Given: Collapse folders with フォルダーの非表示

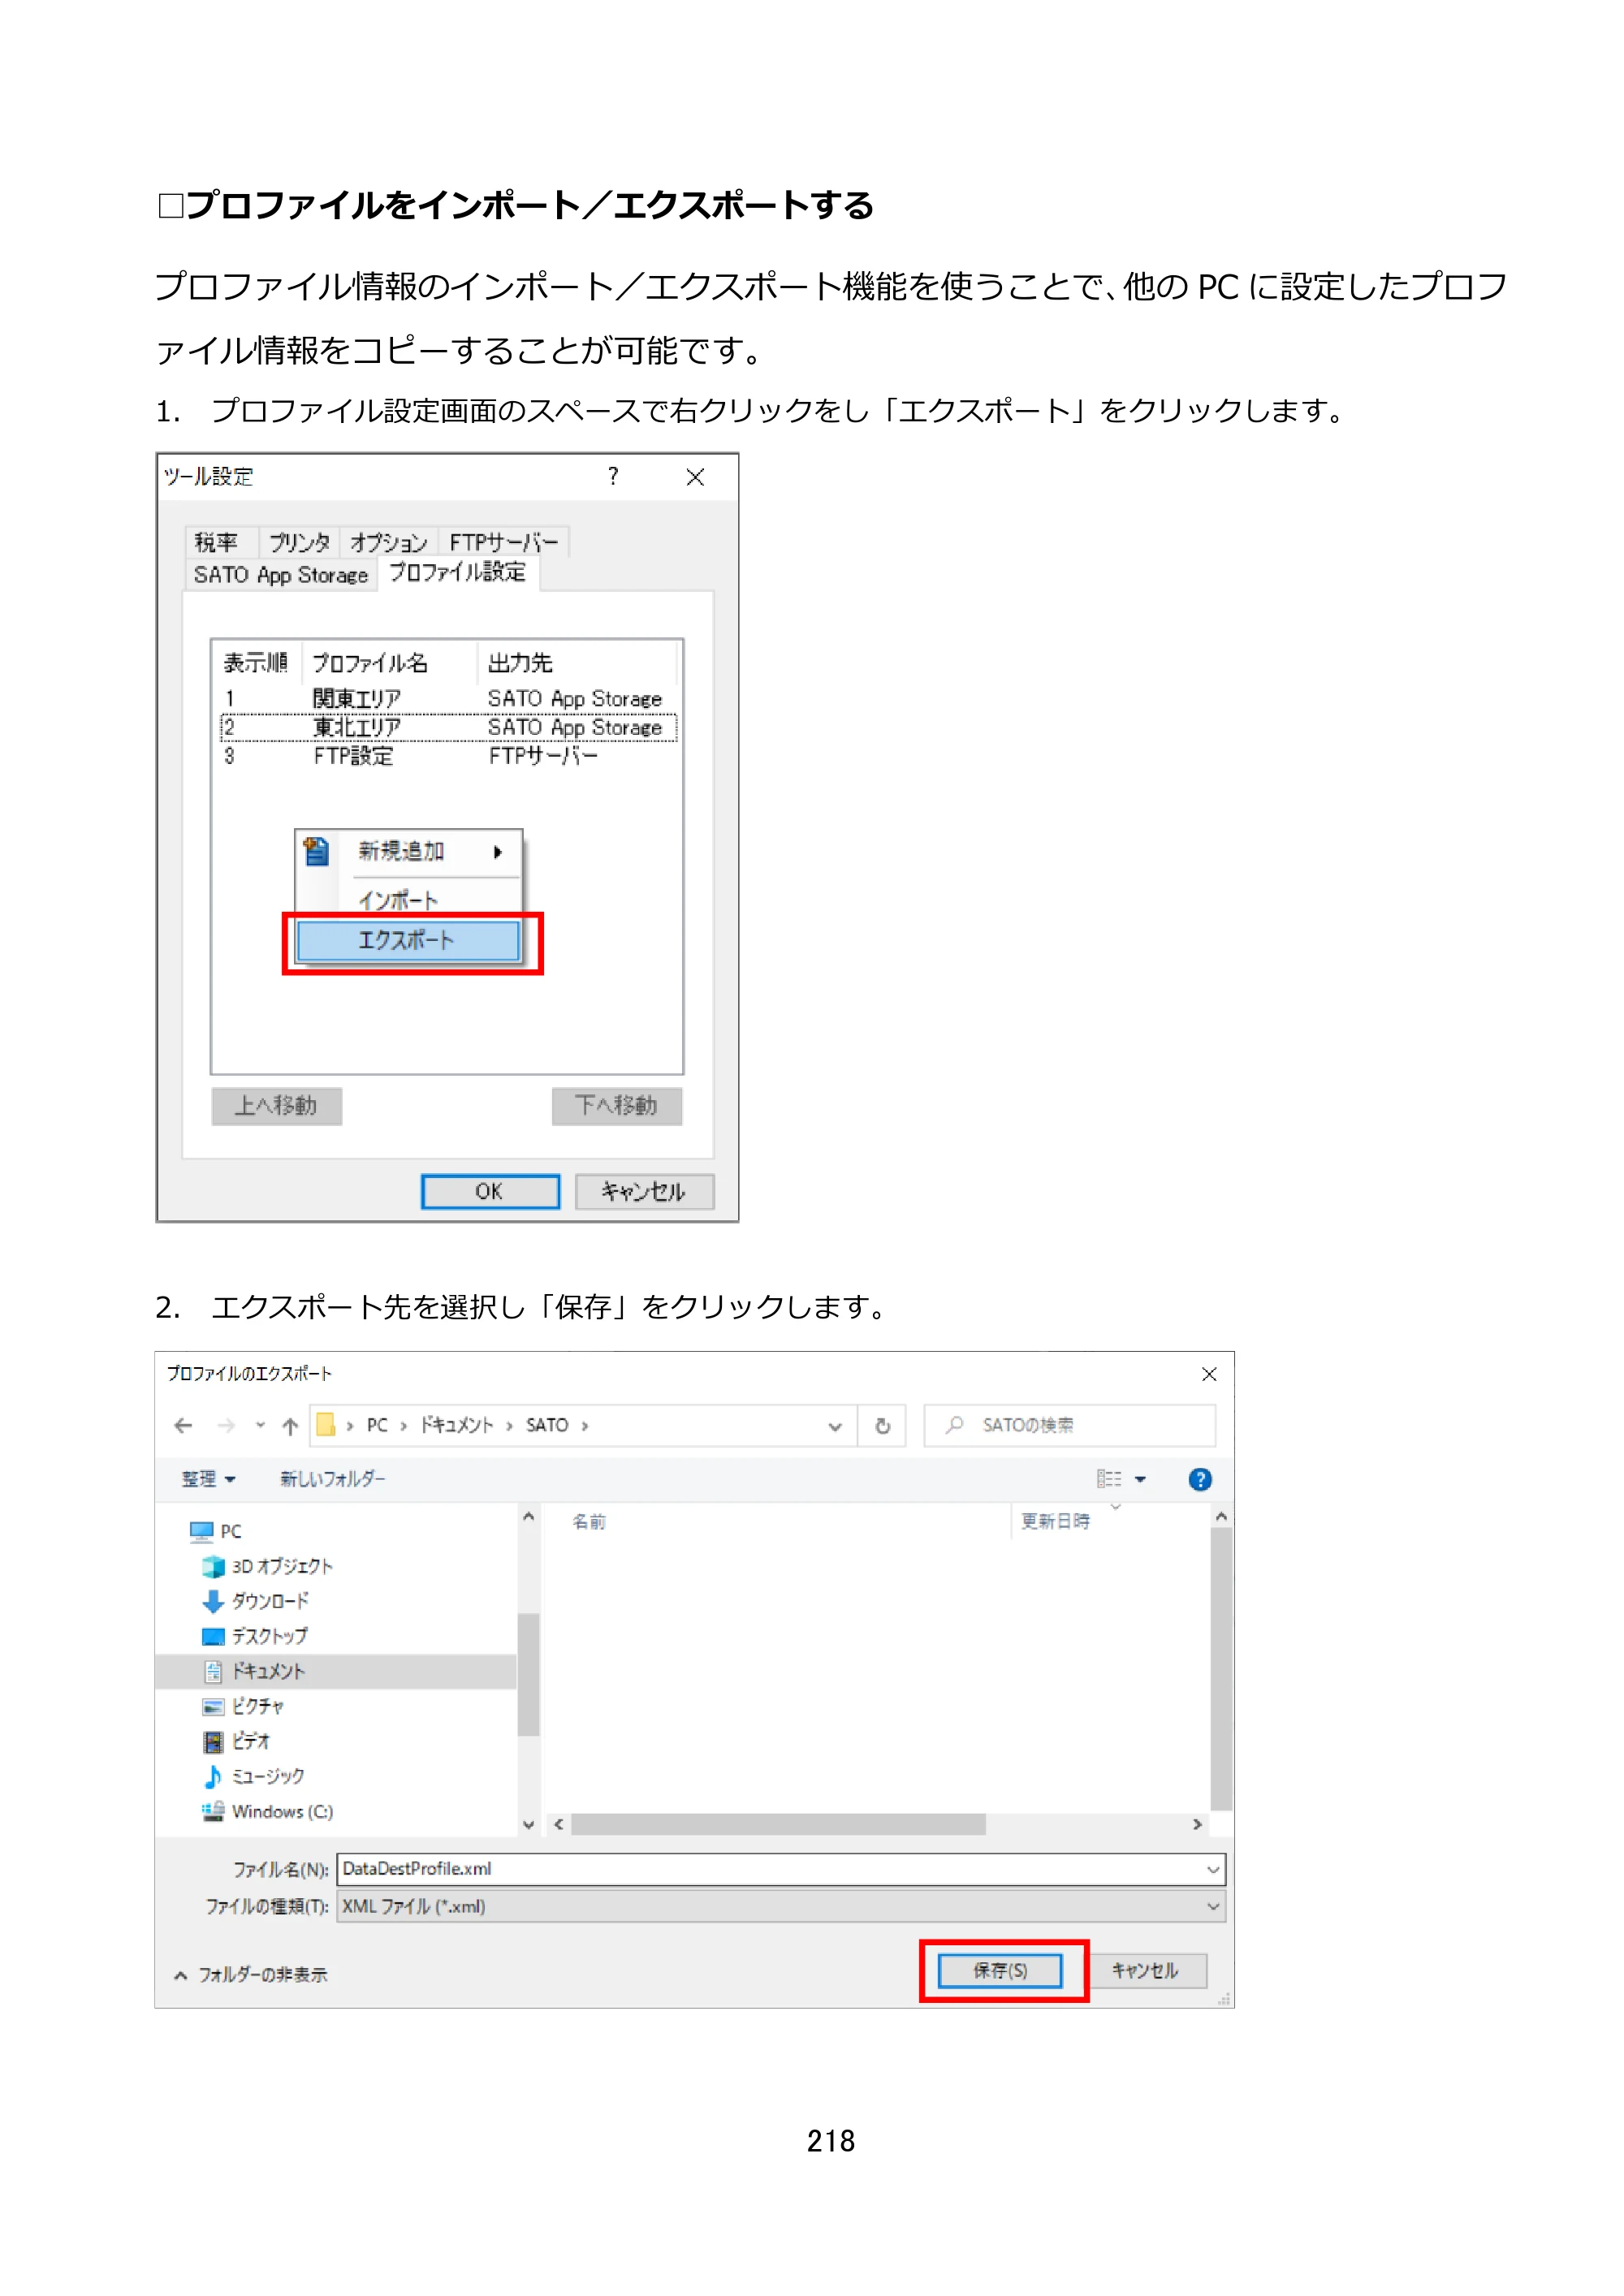Looking at the screenshot, I should pos(252,1974).
